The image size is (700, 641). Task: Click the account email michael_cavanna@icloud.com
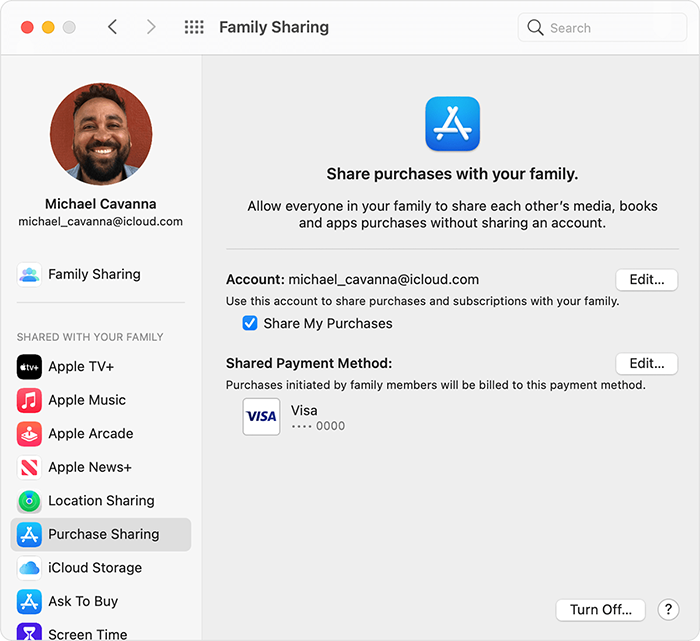point(383,279)
